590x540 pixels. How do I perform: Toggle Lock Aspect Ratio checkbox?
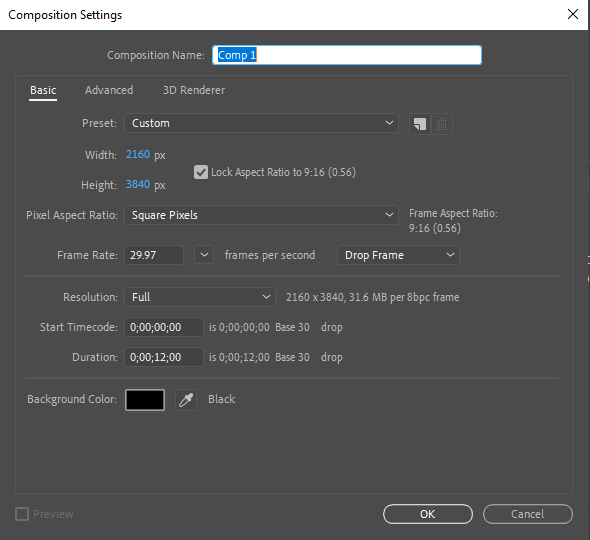click(x=201, y=172)
